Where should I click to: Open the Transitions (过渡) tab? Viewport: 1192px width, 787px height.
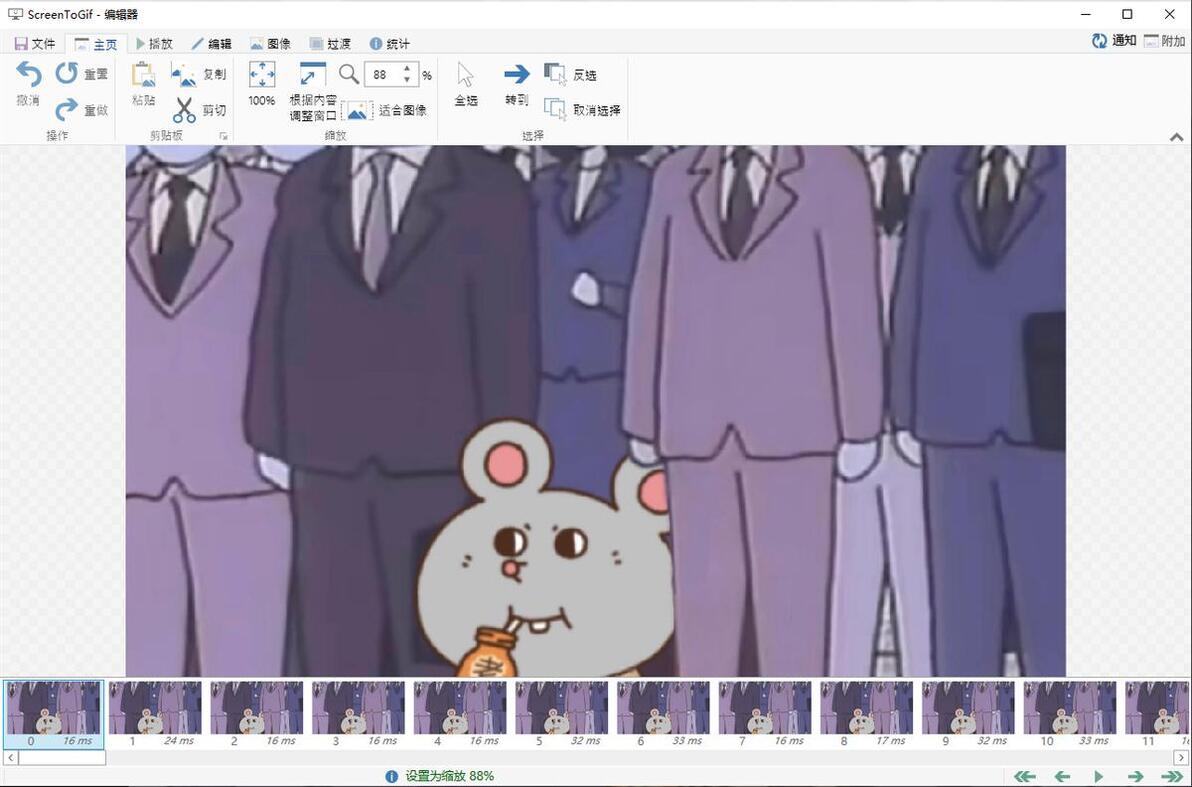click(x=330, y=44)
